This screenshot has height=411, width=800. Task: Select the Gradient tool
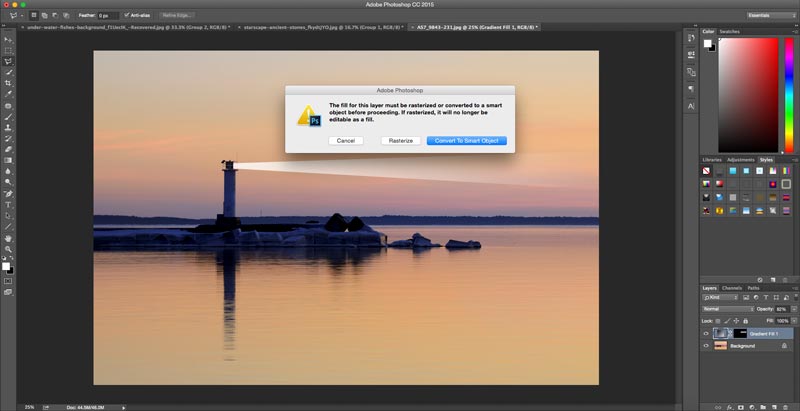click(8, 161)
